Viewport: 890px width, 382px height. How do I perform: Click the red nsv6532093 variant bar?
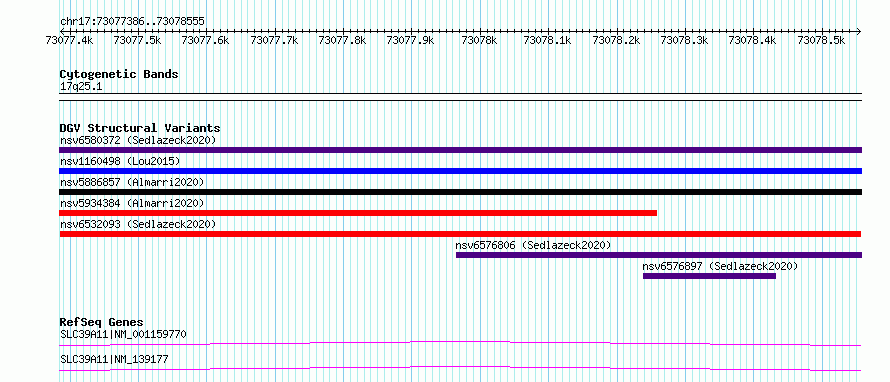(460, 234)
